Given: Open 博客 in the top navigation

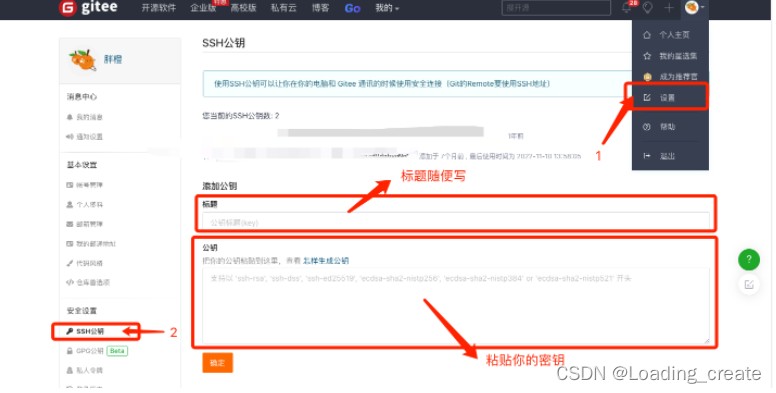Looking at the screenshot, I should (x=320, y=8).
